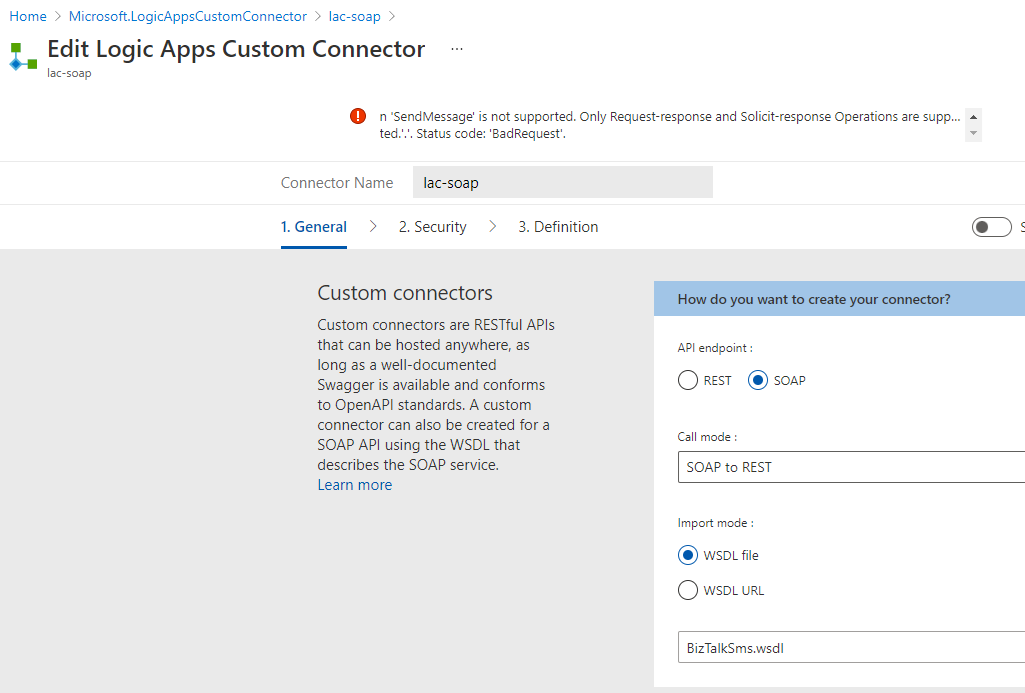Click the error message text
Screen dimensions: 1025x693
[669, 125]
